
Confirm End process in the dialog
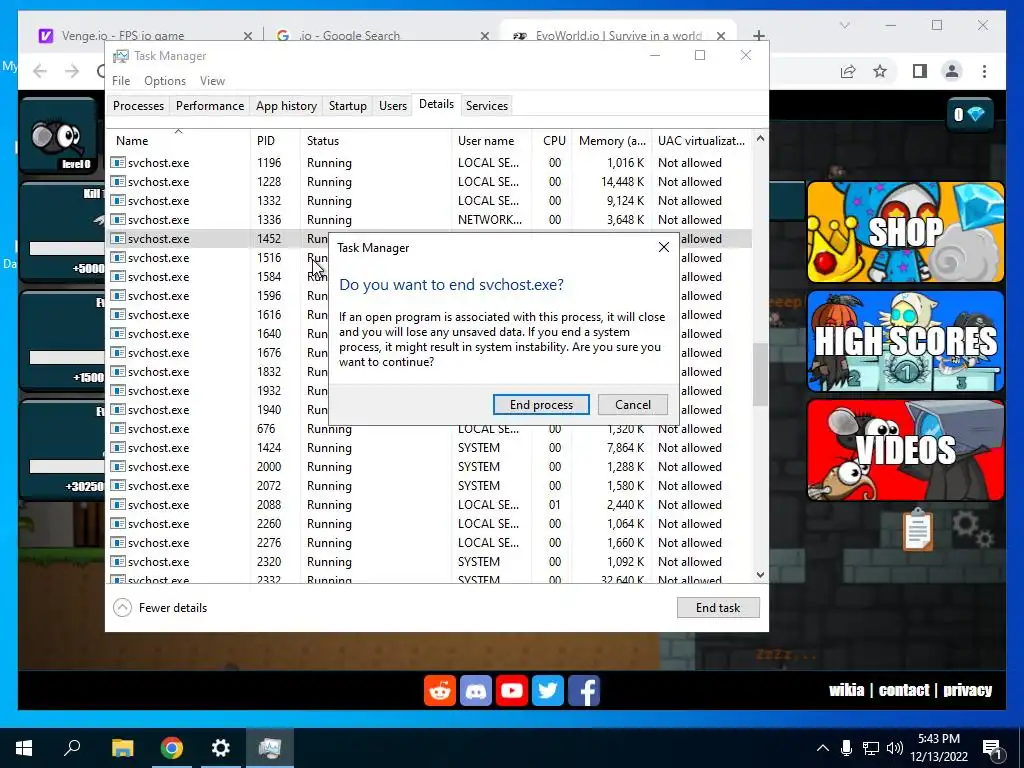[541, 404]
